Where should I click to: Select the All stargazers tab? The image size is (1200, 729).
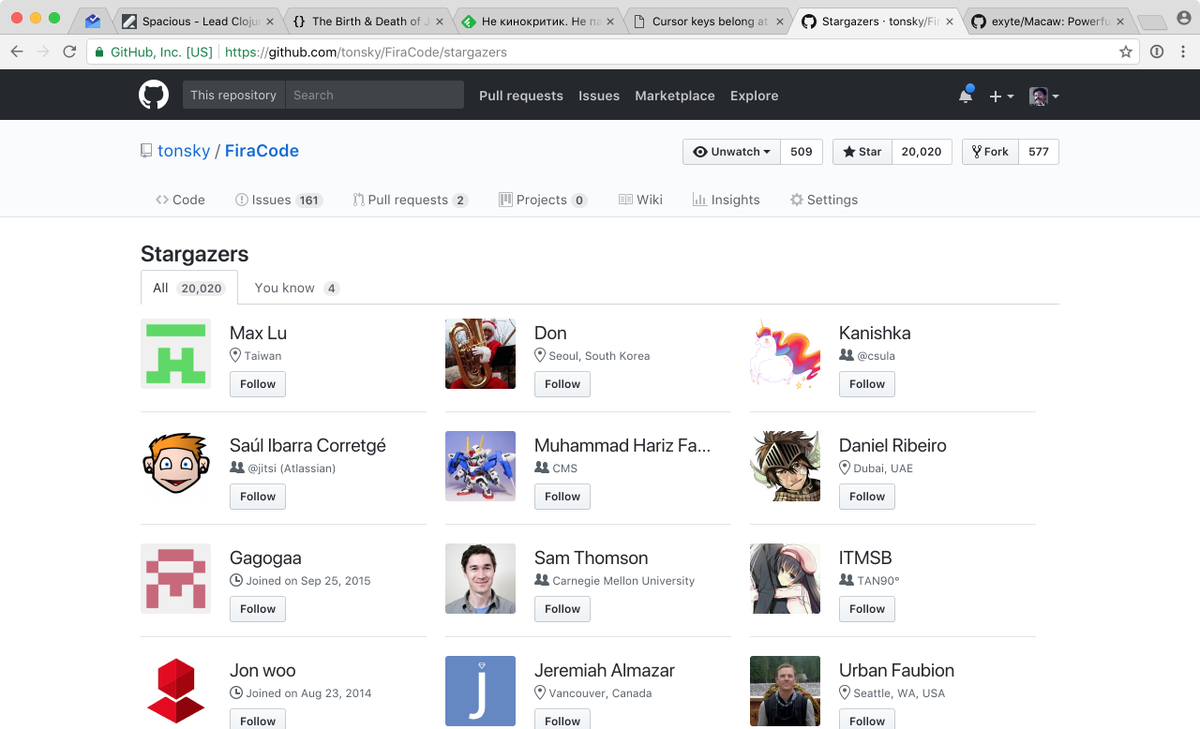(189, 288)
